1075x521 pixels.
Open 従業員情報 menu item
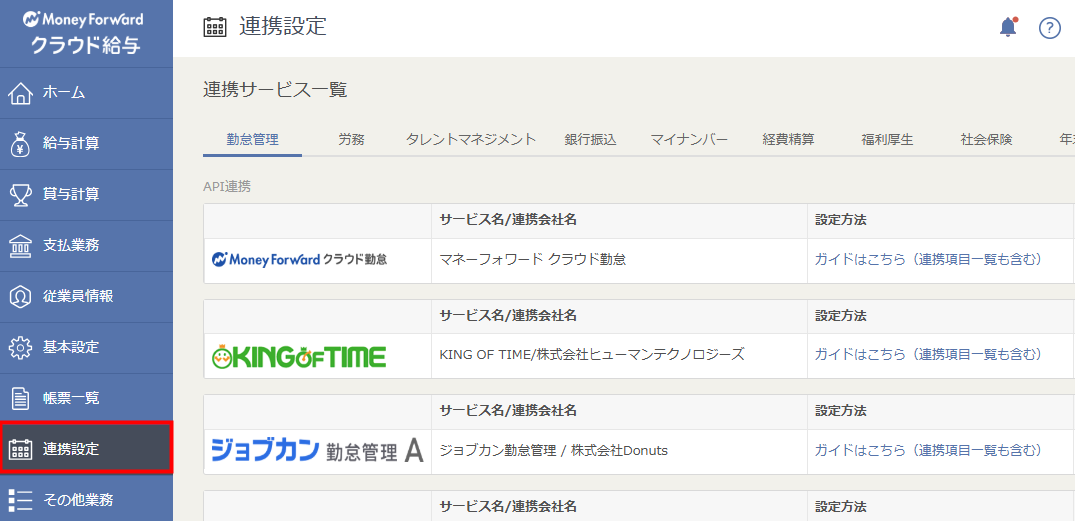86,296
